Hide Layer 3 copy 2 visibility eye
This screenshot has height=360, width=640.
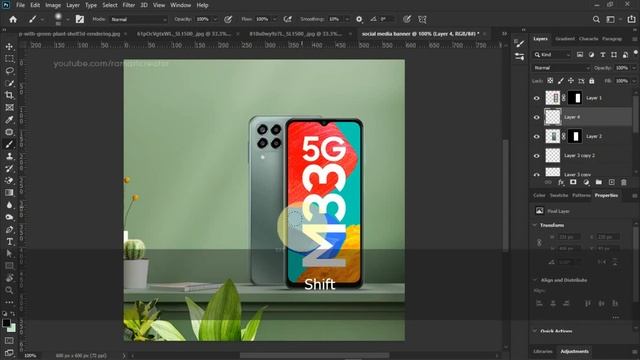537,156
